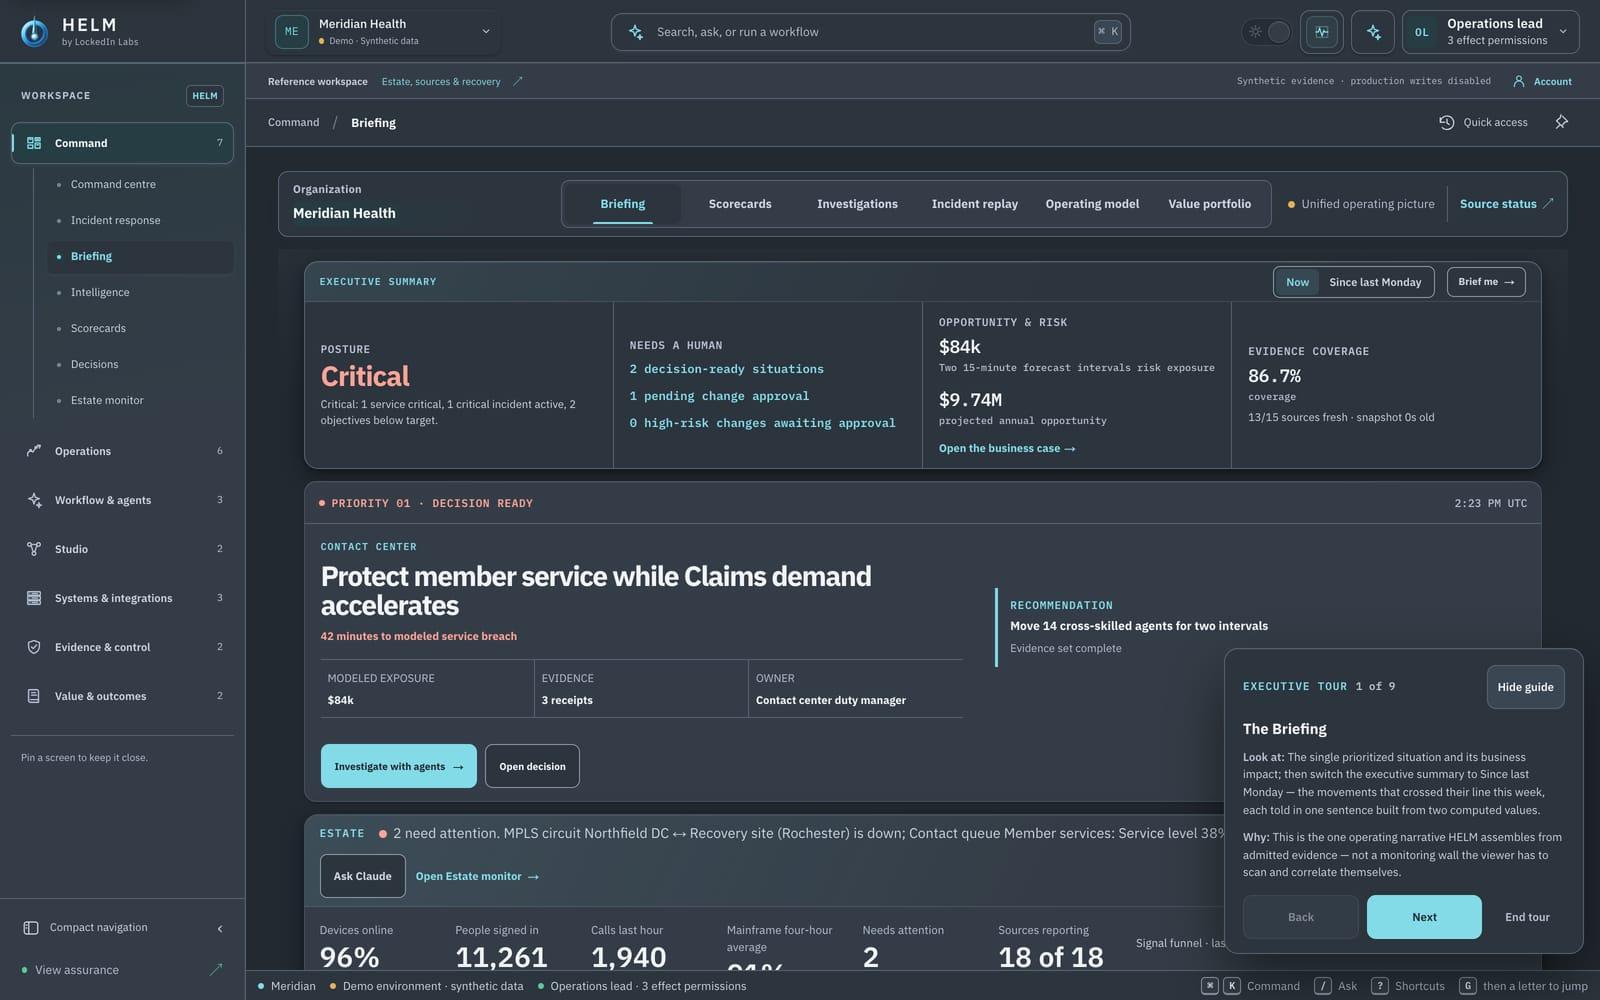This screenshot has width=1600, height=1000.
Task: Expand the Operations lead role menu
Action: [1491, 32]
